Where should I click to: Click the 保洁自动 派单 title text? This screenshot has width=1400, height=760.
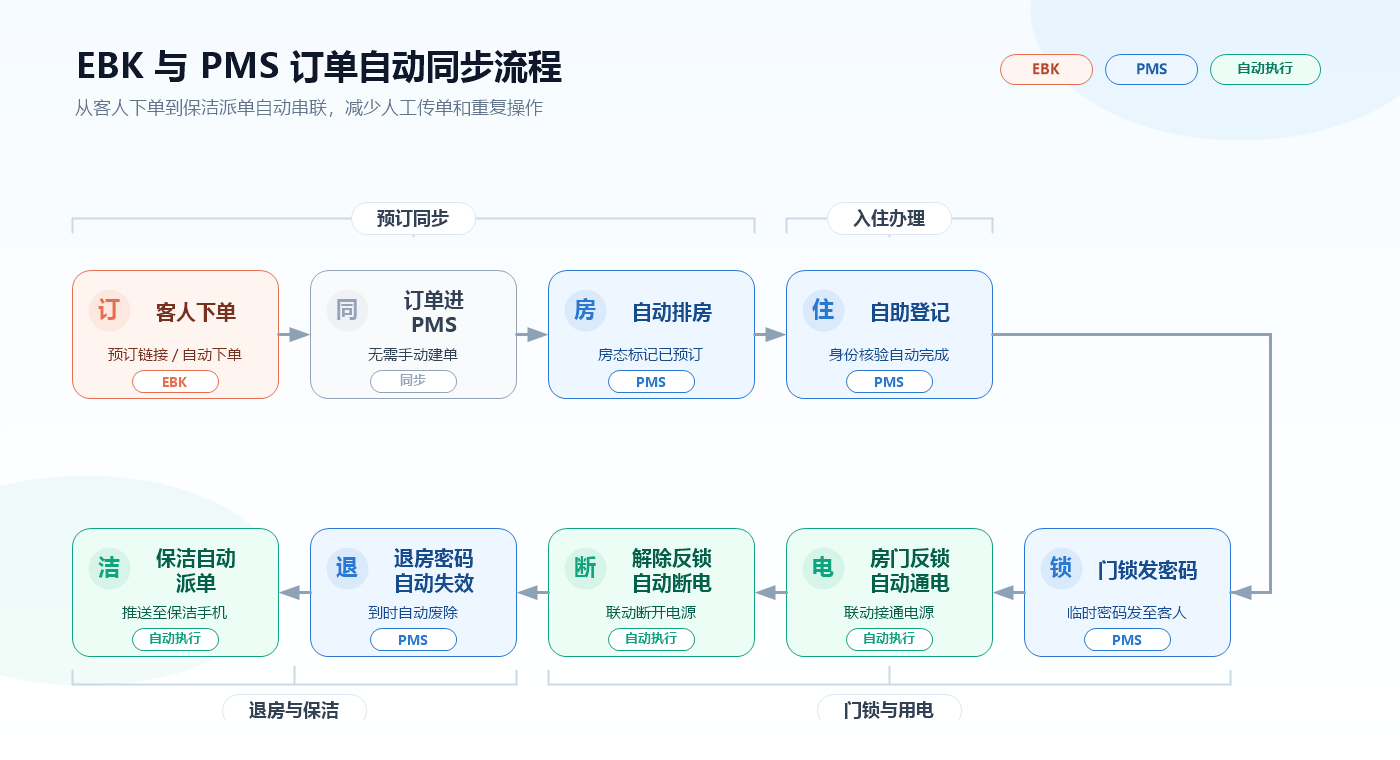click(196, 570)
